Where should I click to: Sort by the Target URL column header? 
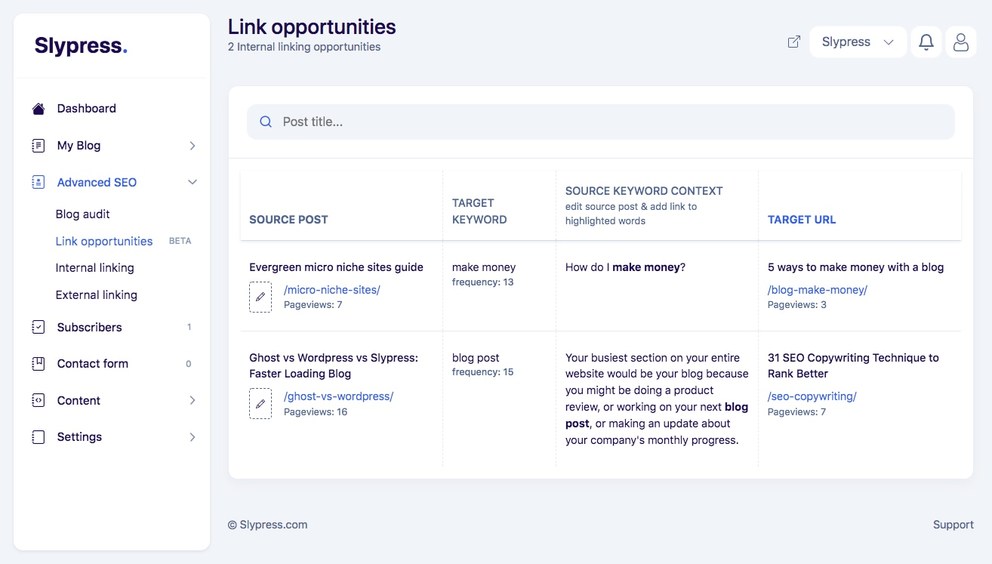coord(802,220)
